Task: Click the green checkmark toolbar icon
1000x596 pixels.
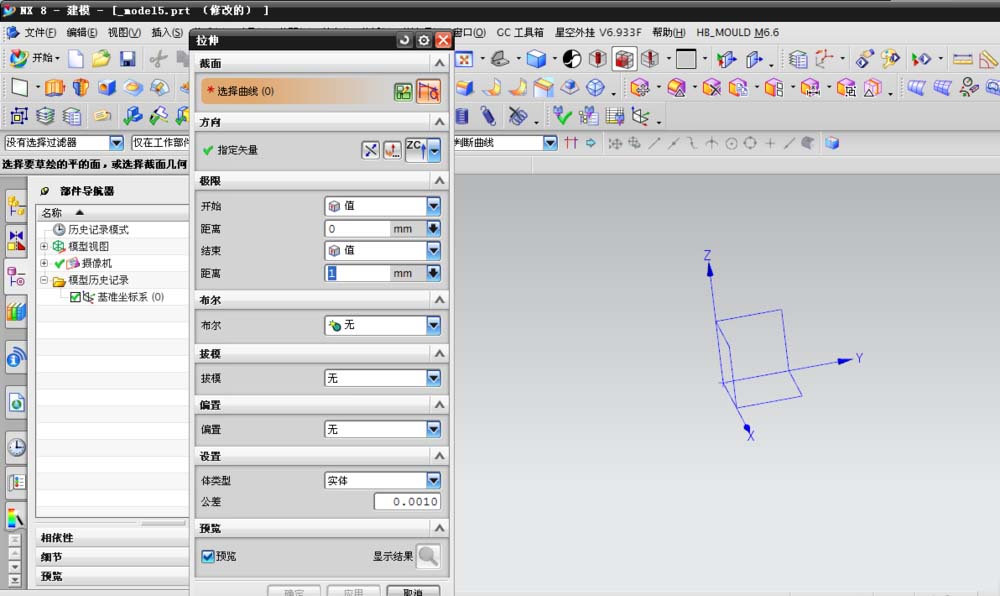Action: [x=562, y=115]
